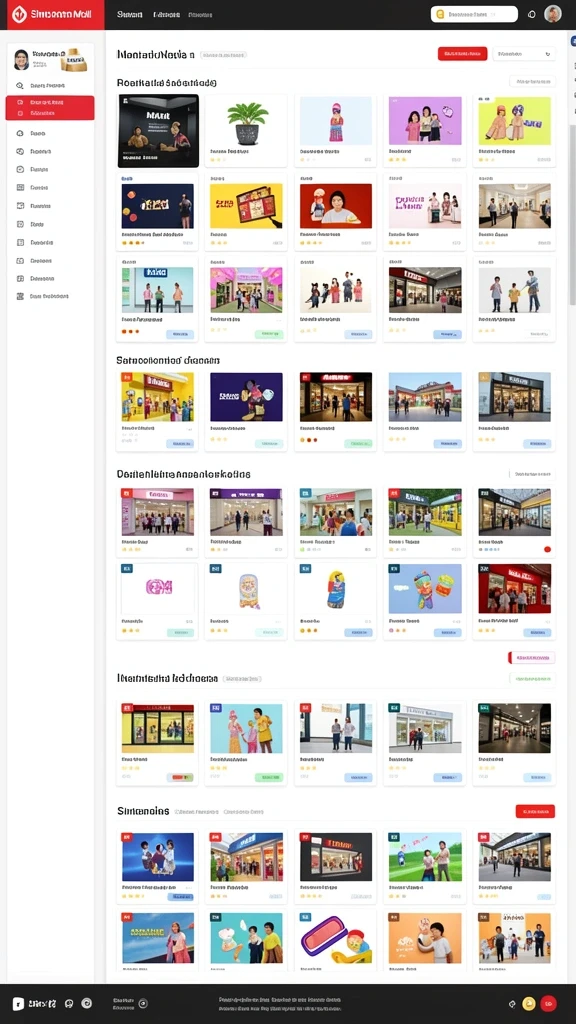Image resolution: width=576 pixels, height=1024 pixels.
Task: Click the yellow icon inside header search box
Action: point(440,14)
